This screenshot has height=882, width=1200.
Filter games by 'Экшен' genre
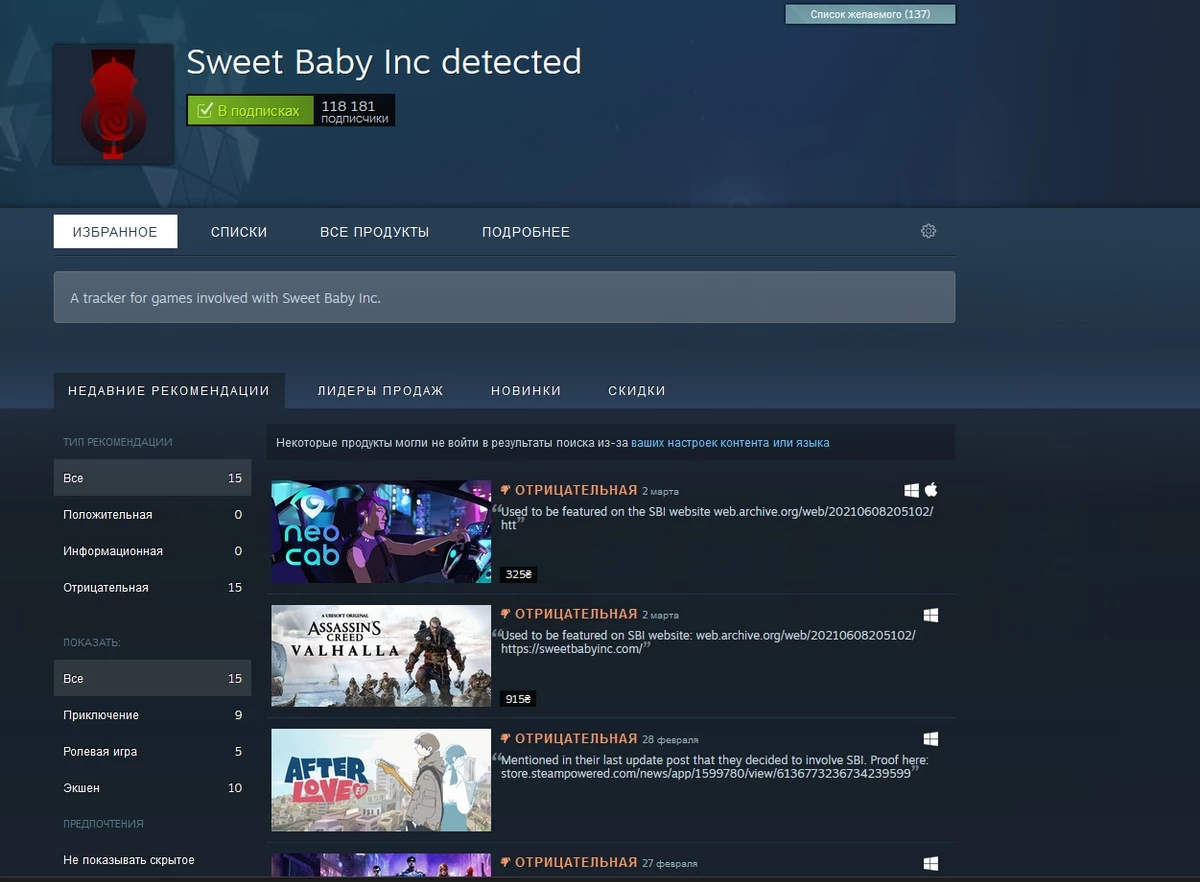pyautogui.click(x=152, y=788)
